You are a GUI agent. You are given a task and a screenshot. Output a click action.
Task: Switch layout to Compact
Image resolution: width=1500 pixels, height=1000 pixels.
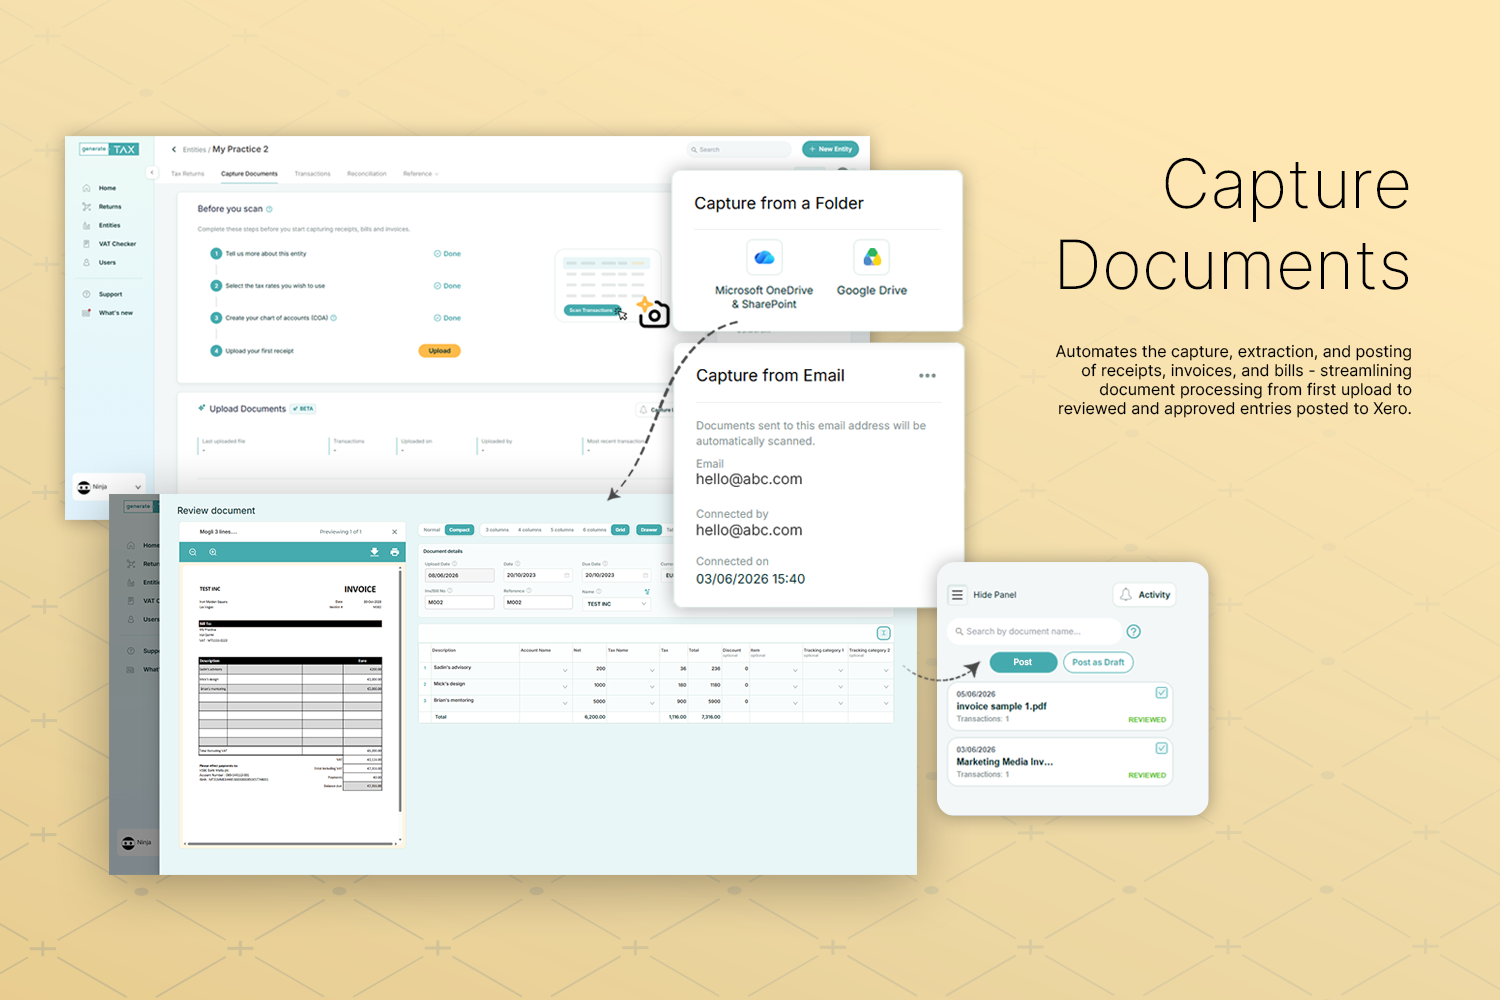point(459,530)
